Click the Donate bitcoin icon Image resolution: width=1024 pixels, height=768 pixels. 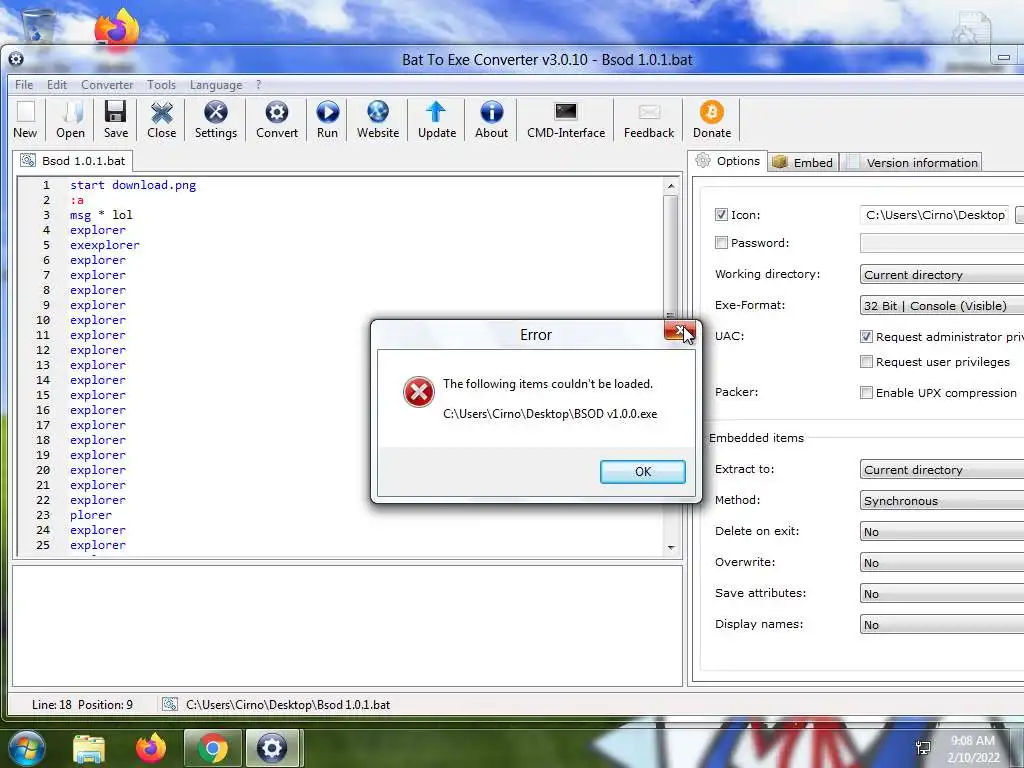pyautogui.click(x=712, y=112)
